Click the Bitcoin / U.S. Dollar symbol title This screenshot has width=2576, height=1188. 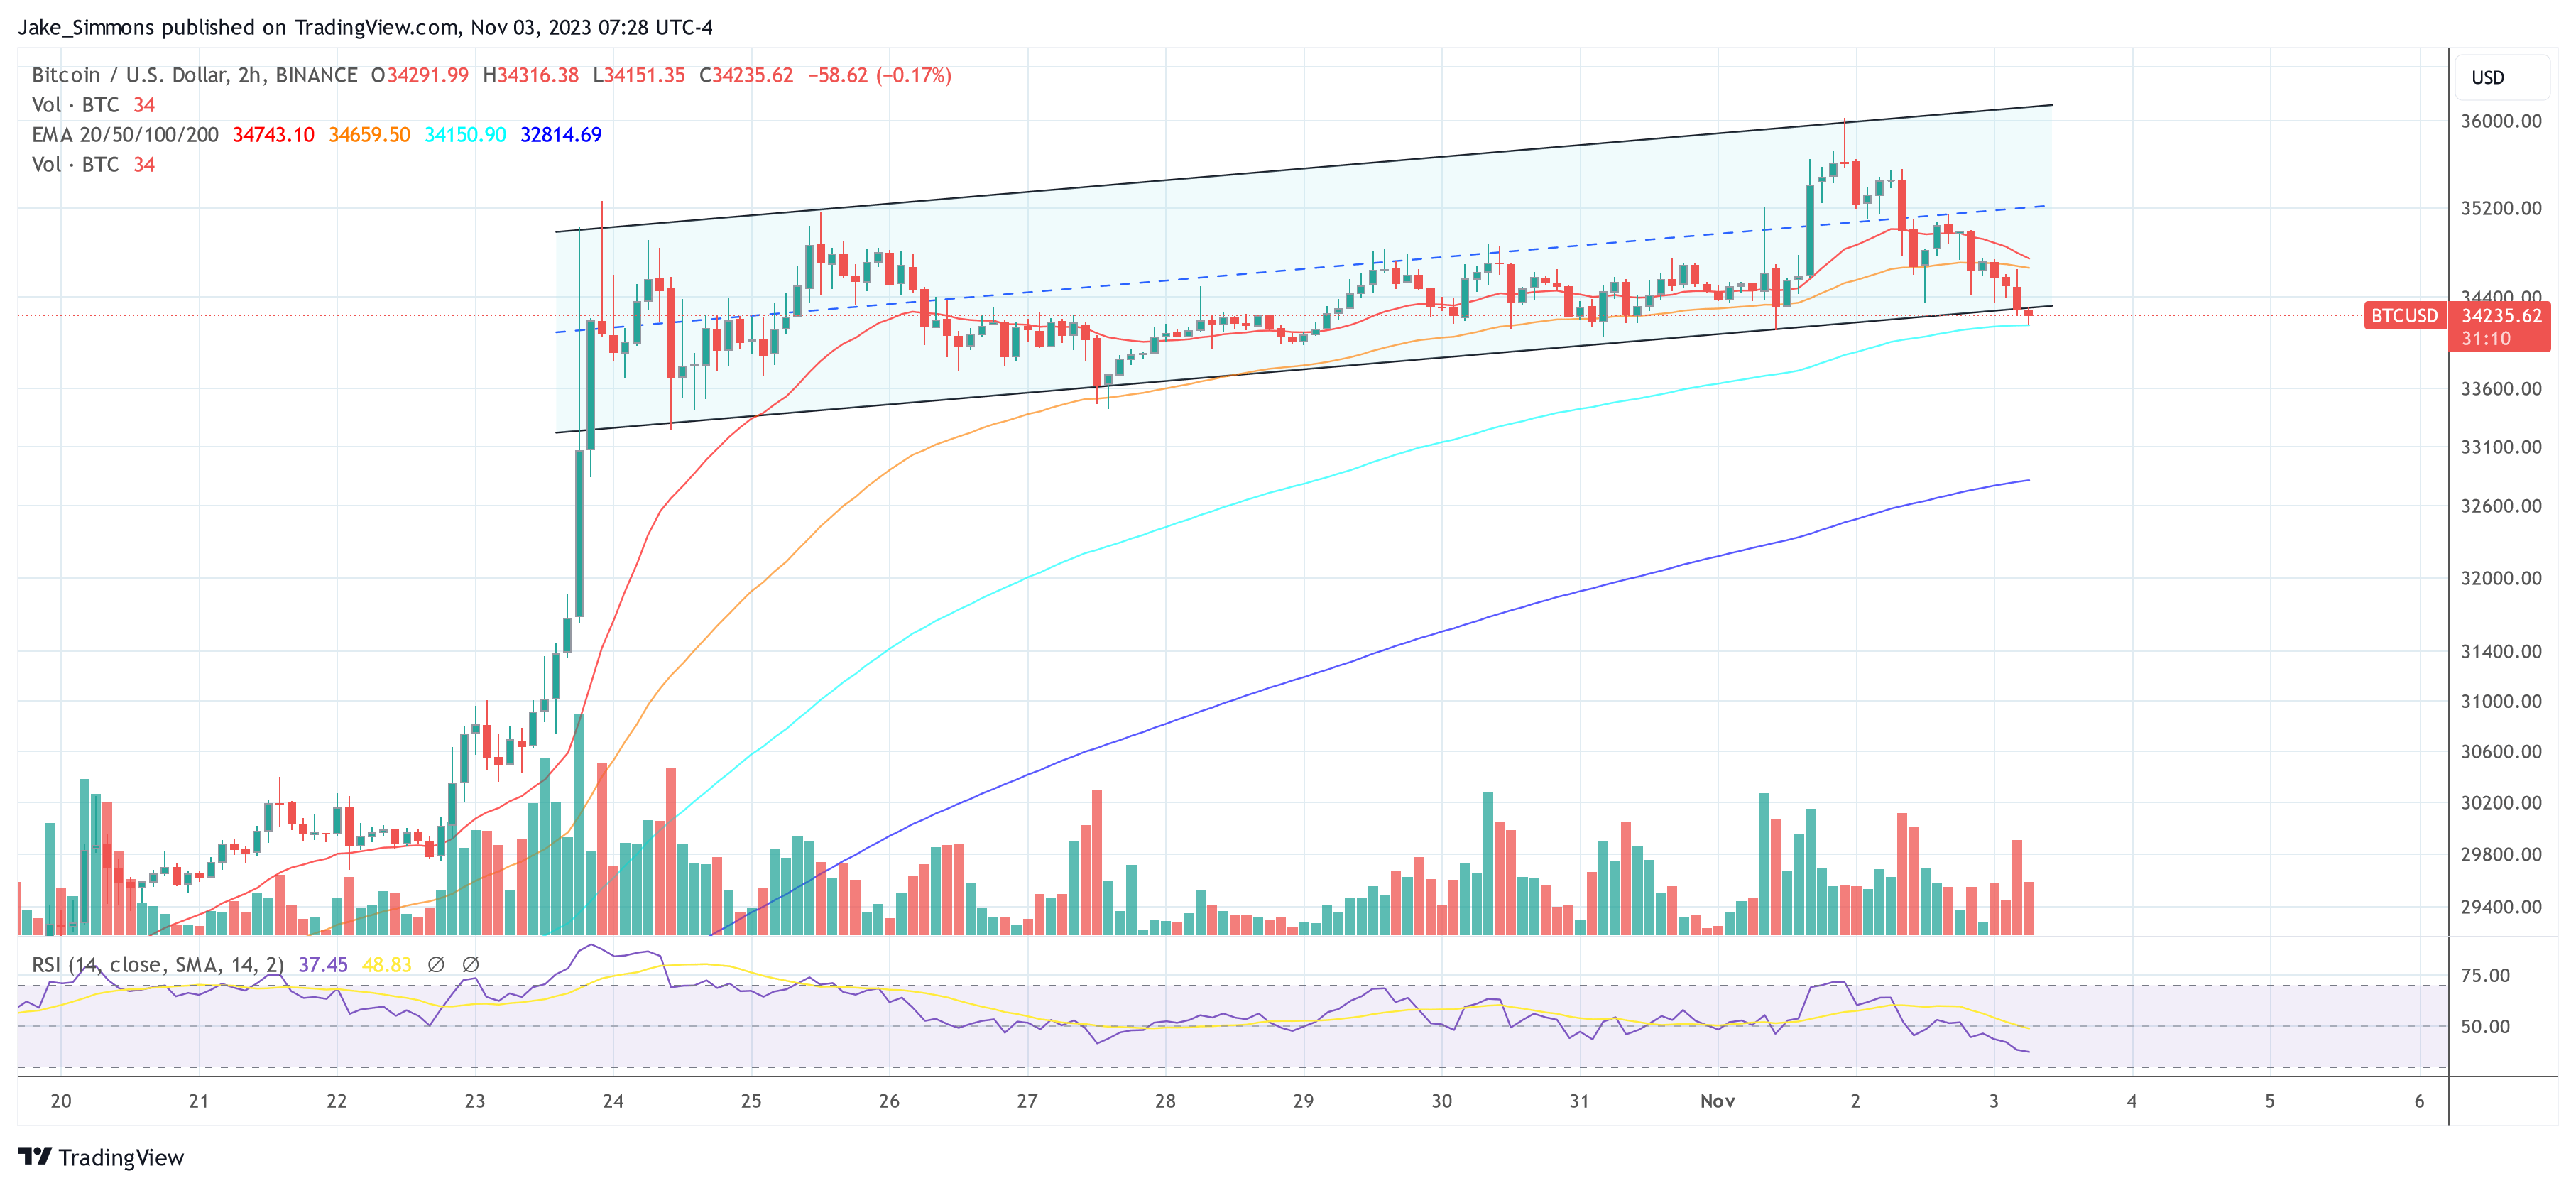point(194,75)
